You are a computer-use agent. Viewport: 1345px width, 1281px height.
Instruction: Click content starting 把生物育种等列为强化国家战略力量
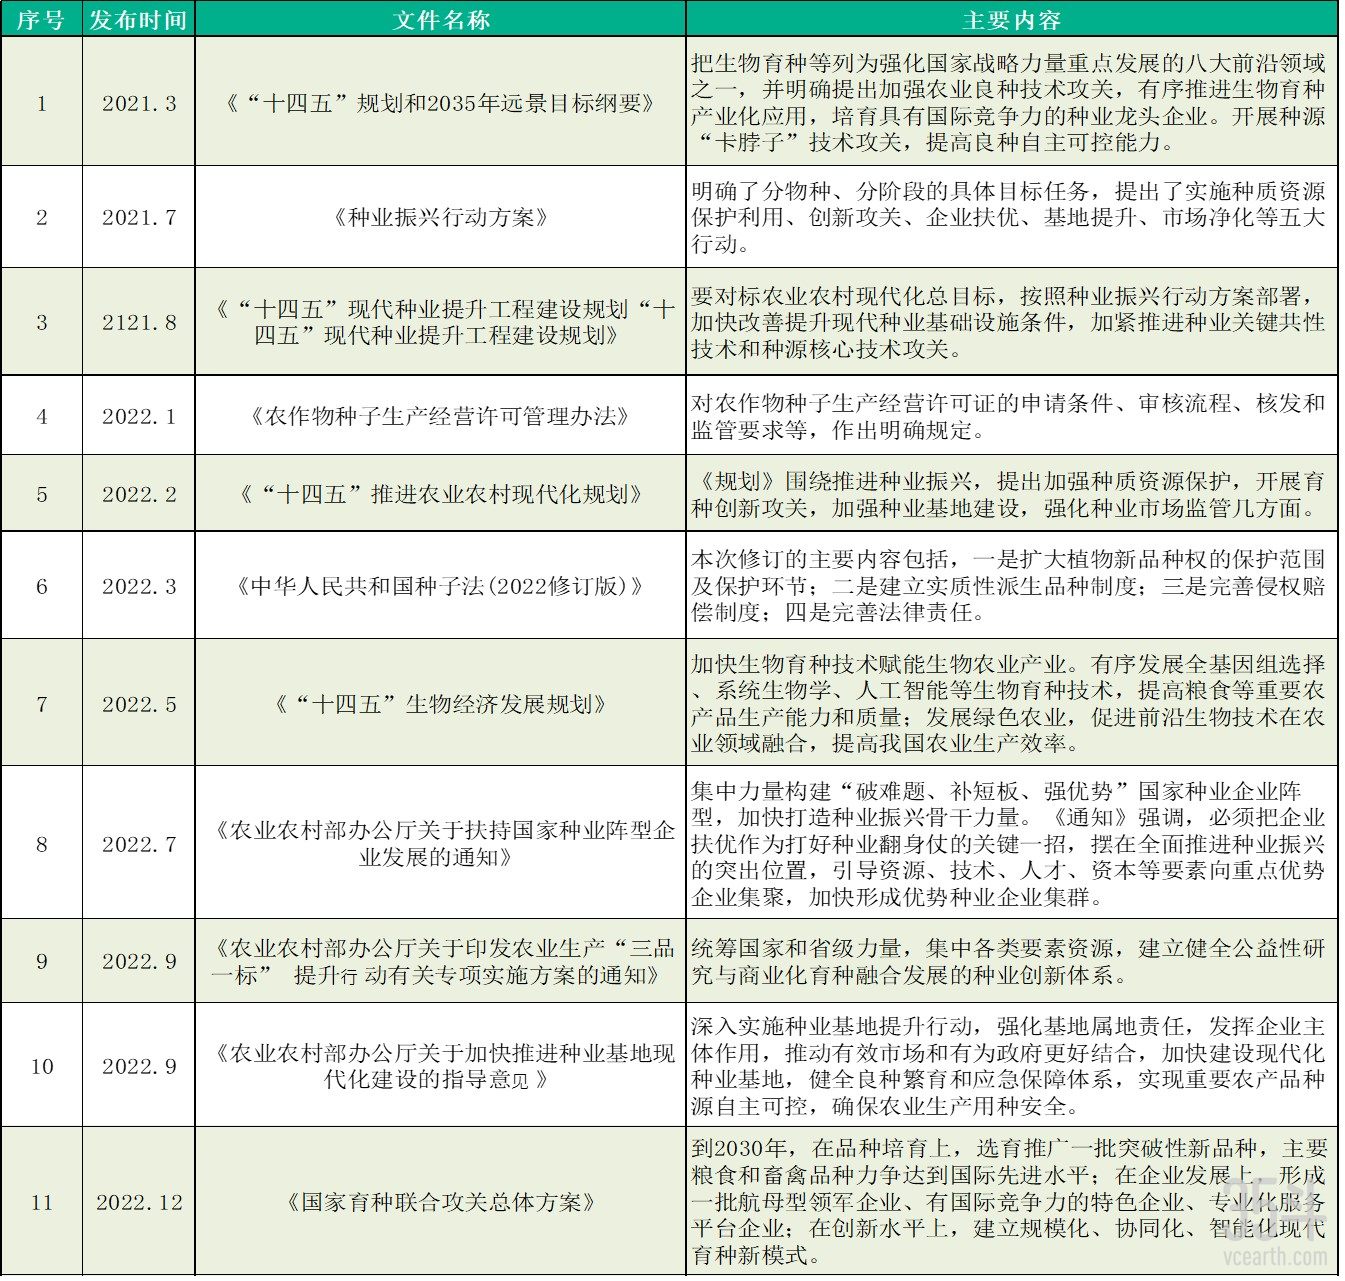1010,102
